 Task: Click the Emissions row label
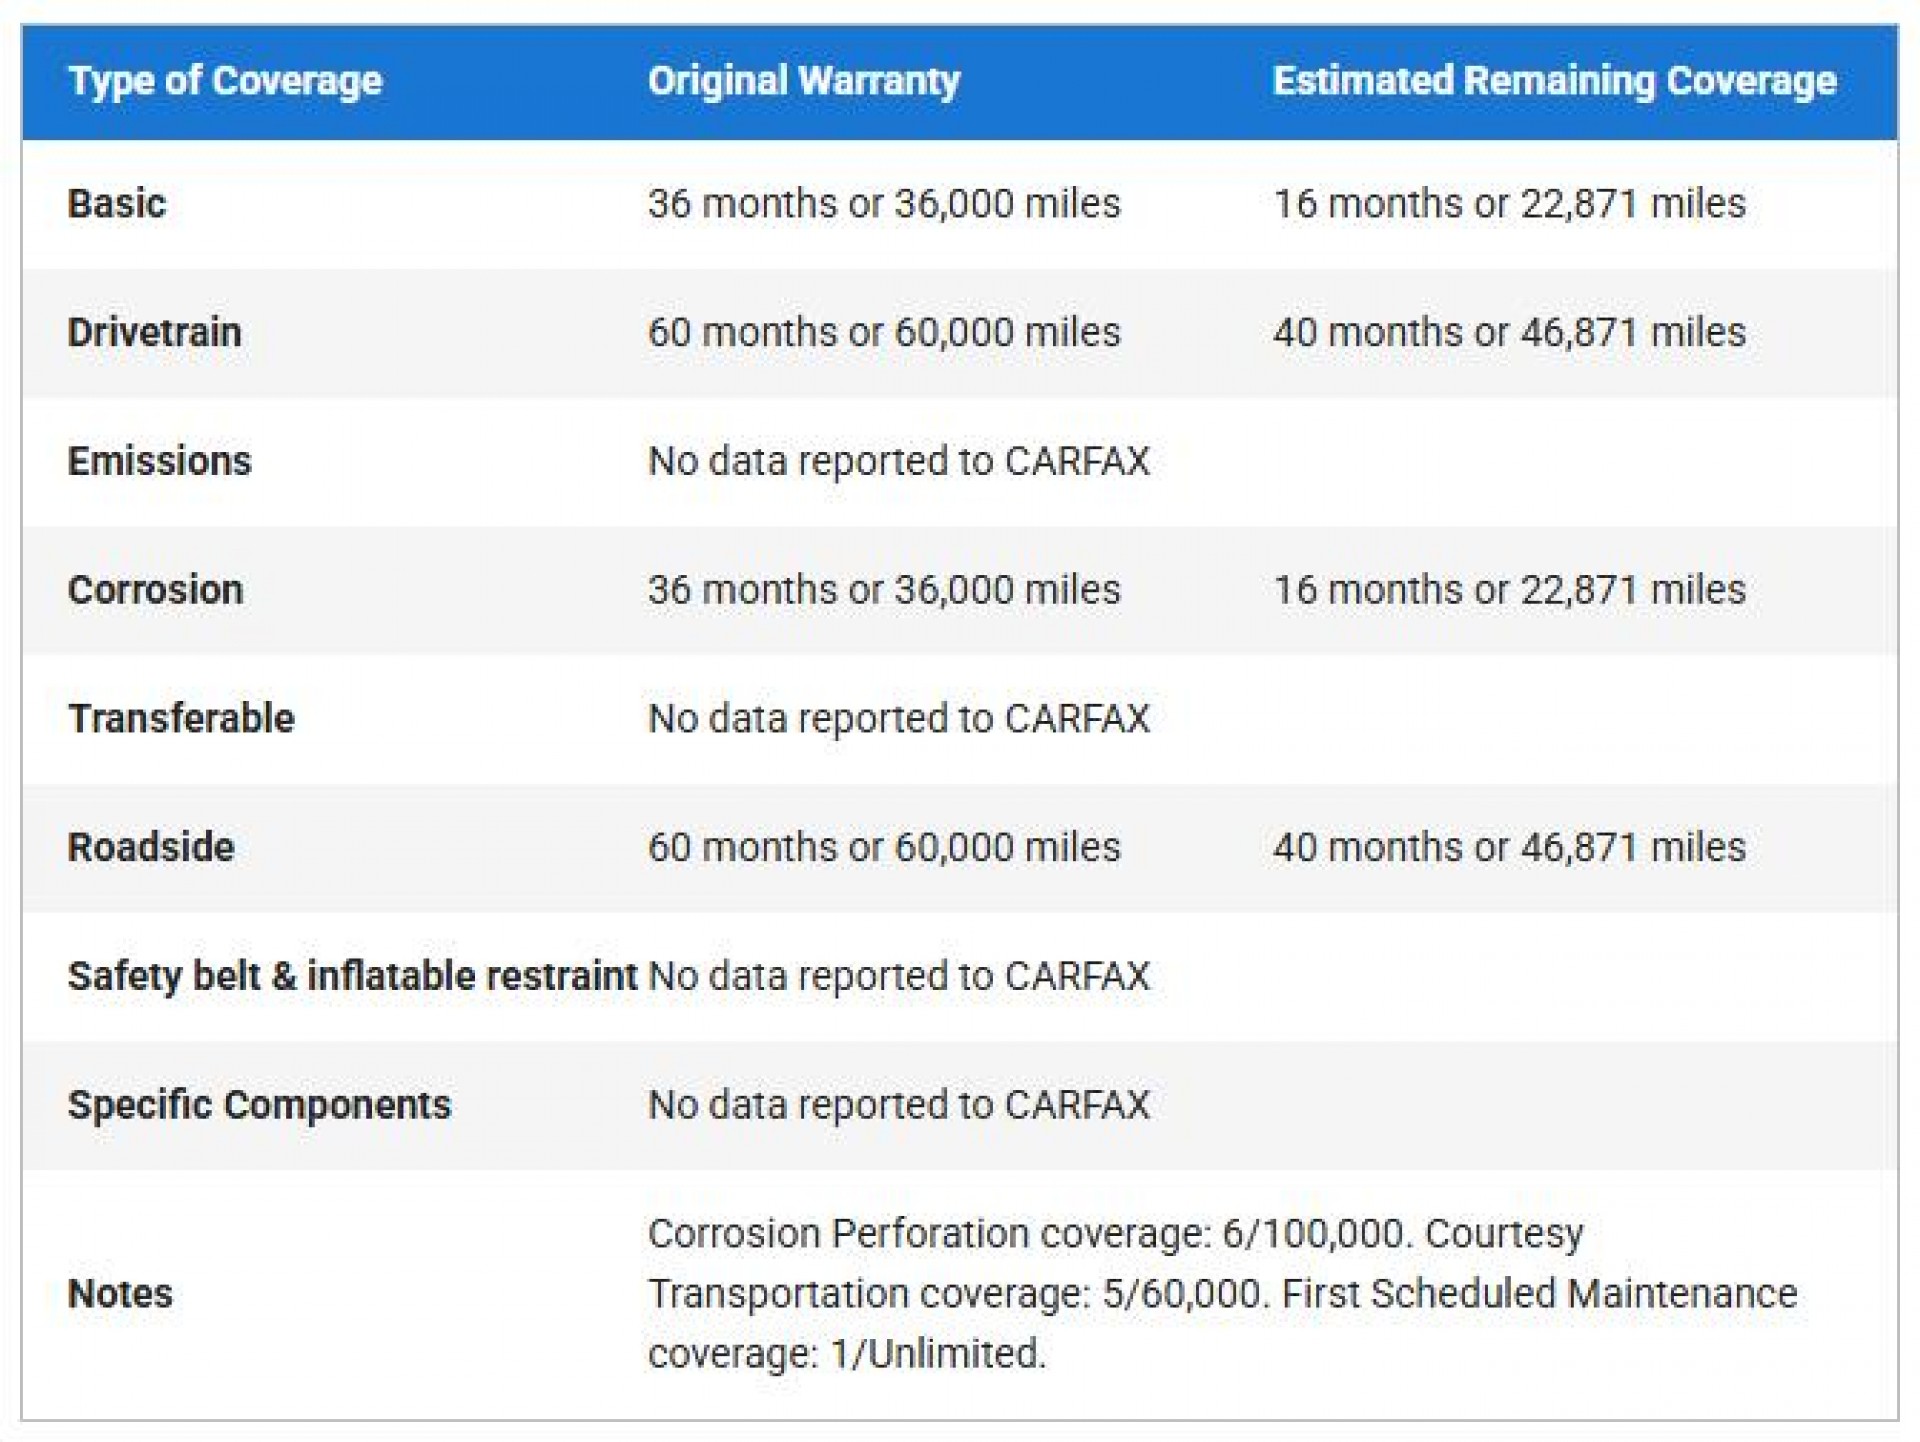click(159, 461)
